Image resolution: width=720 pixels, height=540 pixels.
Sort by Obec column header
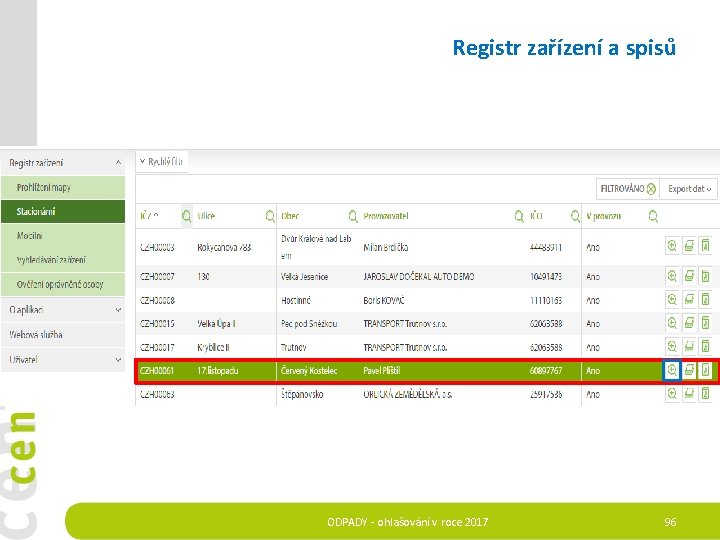pyautogui.click(x=290, y=216)
